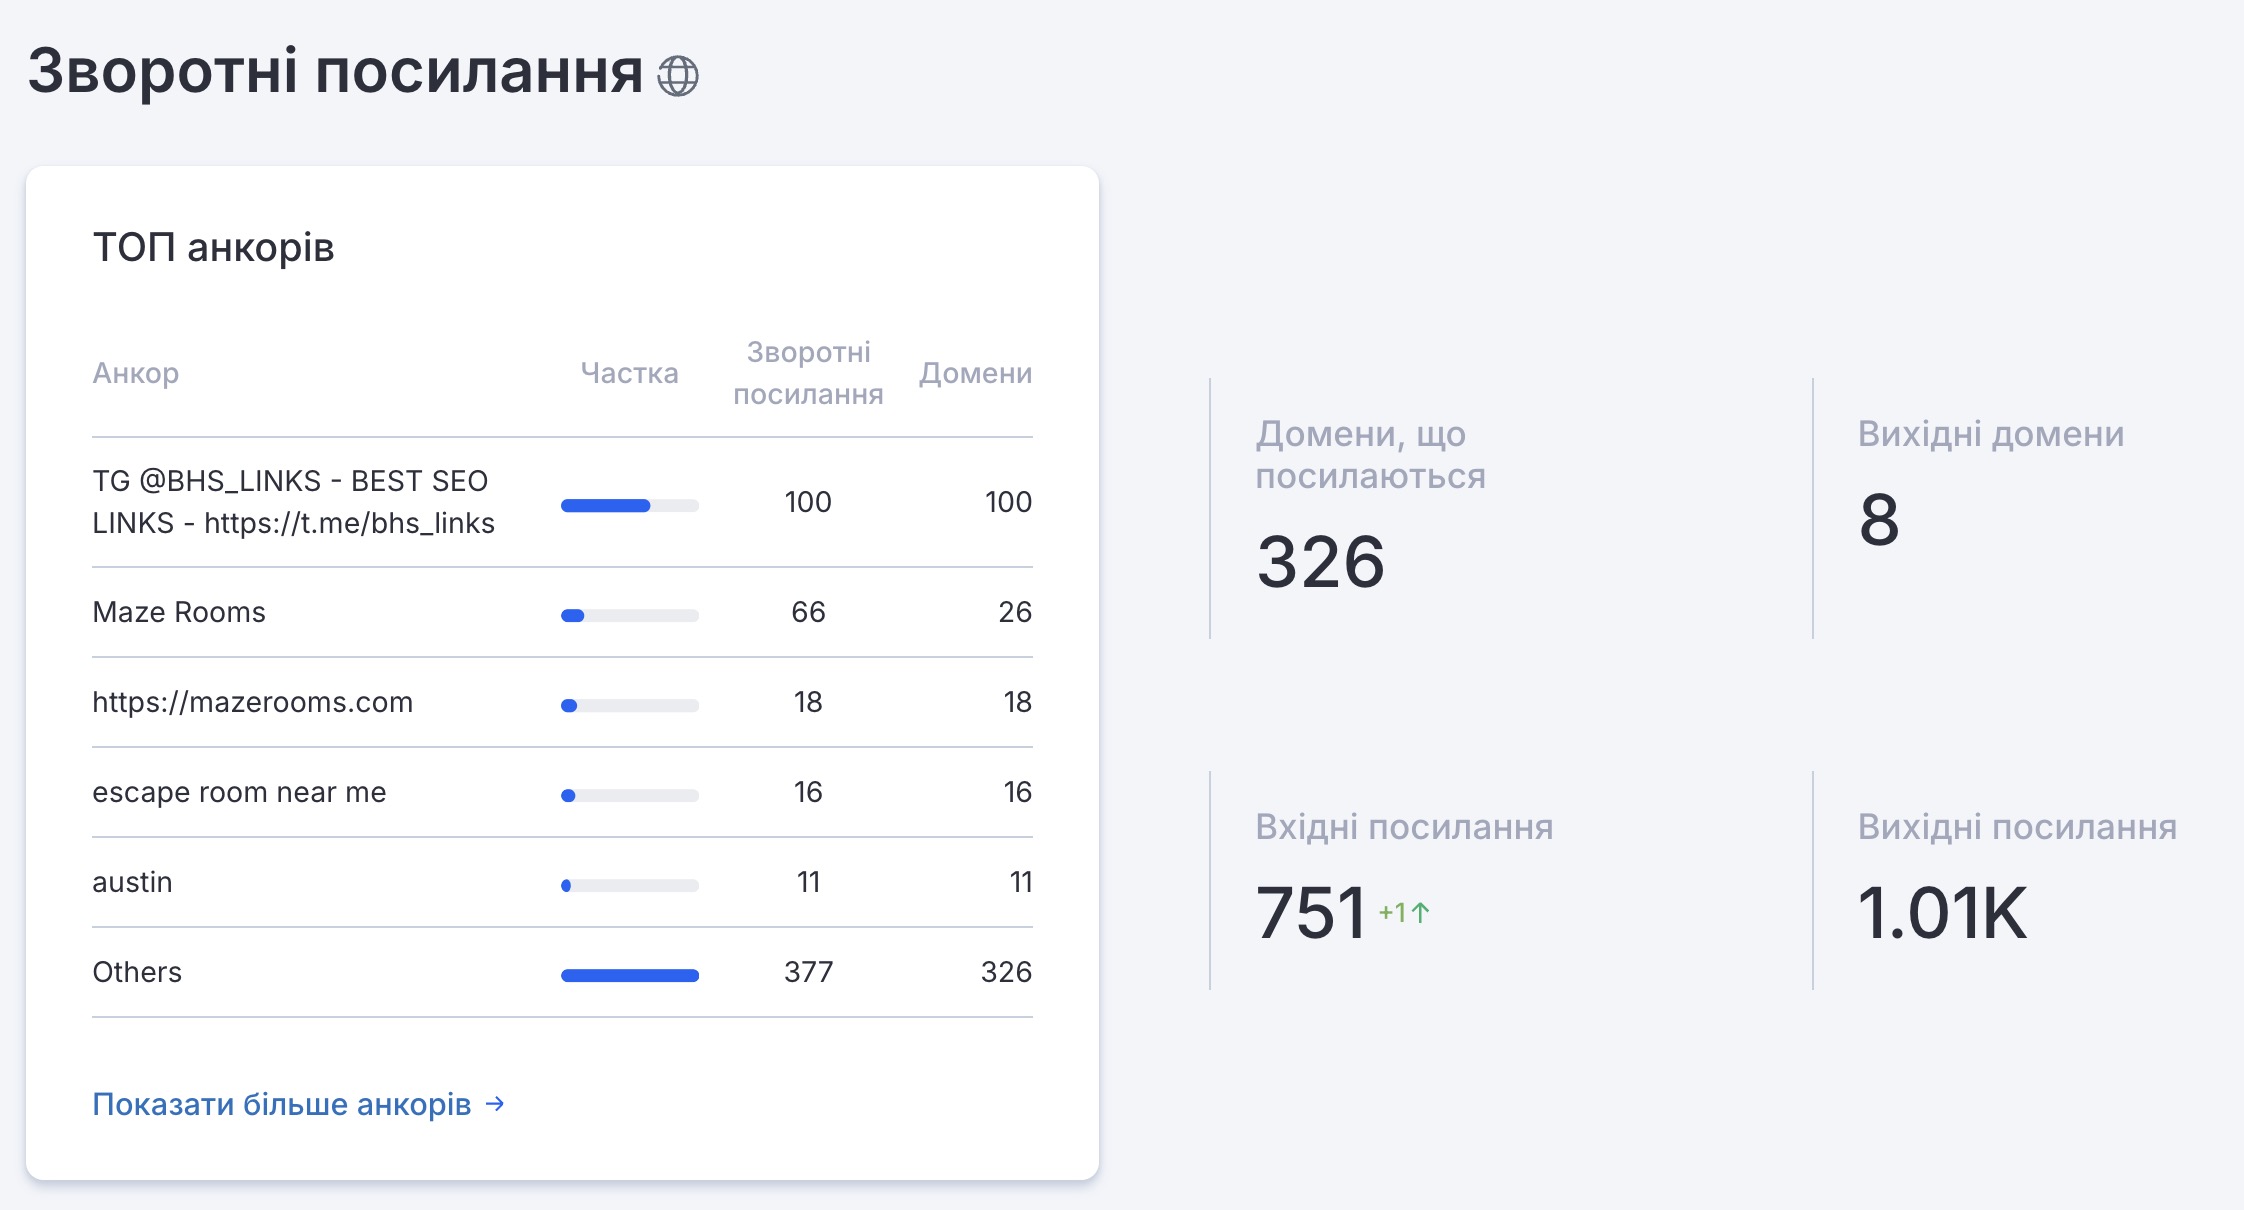Click the globe icon beside the heading
The height and width of the screenshot is (1210, 2244).
tap(677, 76)
